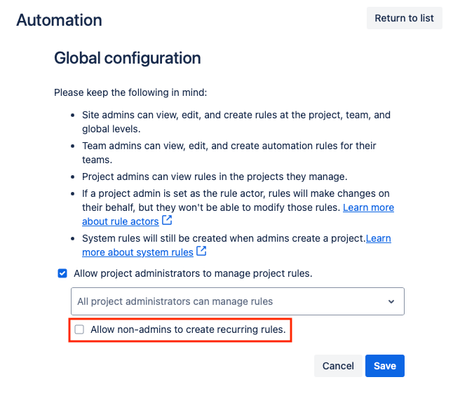Follow 'Learn more' link after 'modify those rules.'
Image resolution: width=453 pixels, height=393 pixels.
(368, 207)
